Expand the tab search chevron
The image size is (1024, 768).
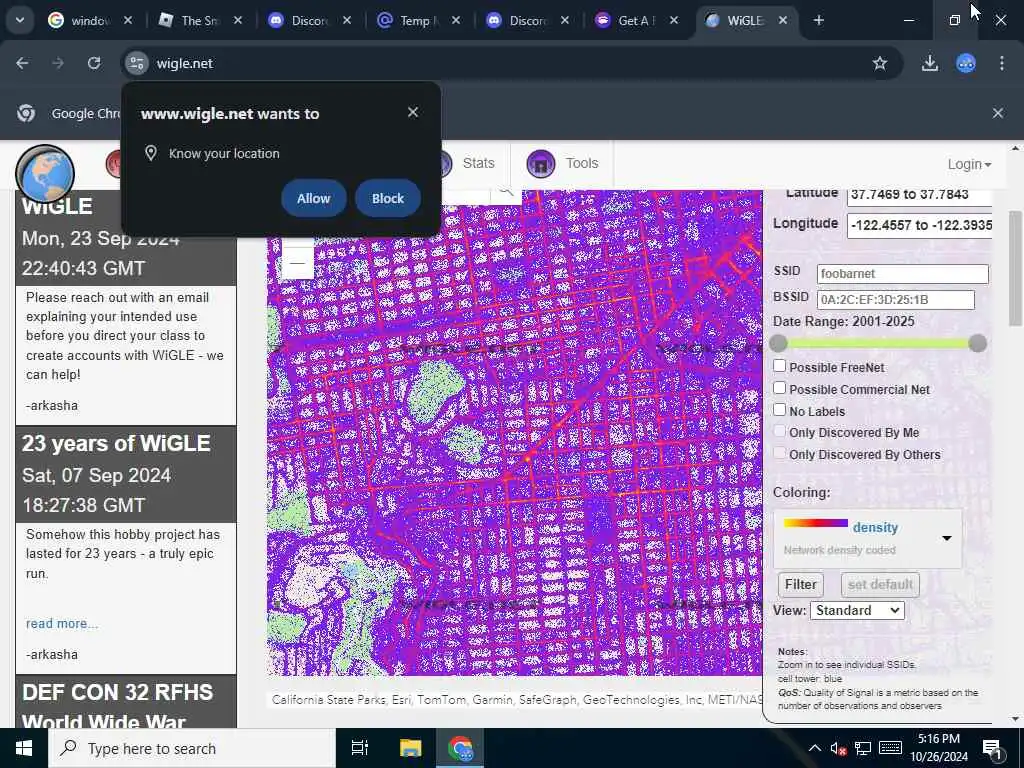click(x=20, y=20)
